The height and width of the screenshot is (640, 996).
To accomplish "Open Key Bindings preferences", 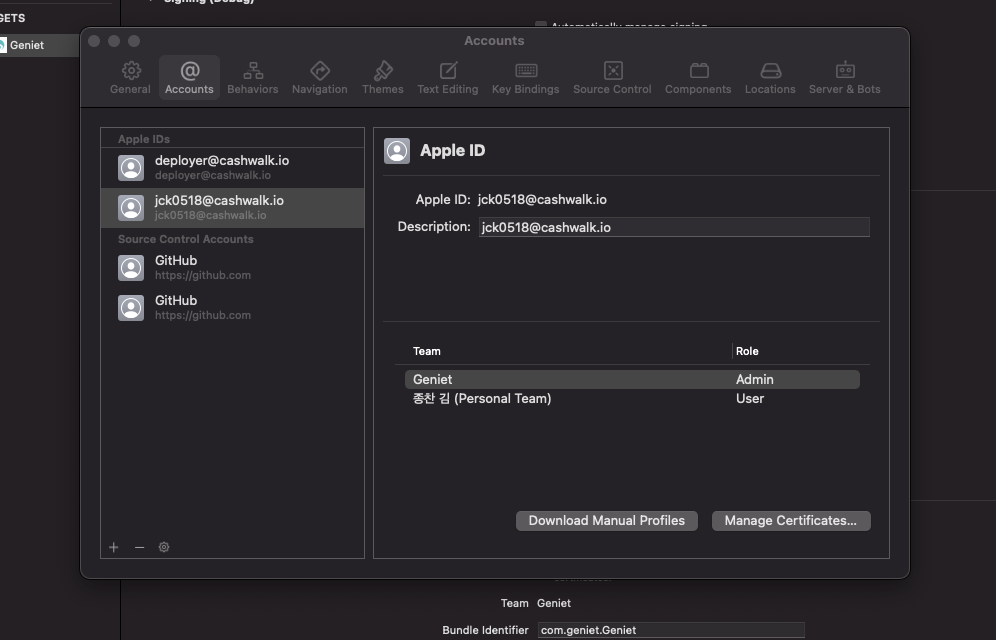I will pos(526,77).
